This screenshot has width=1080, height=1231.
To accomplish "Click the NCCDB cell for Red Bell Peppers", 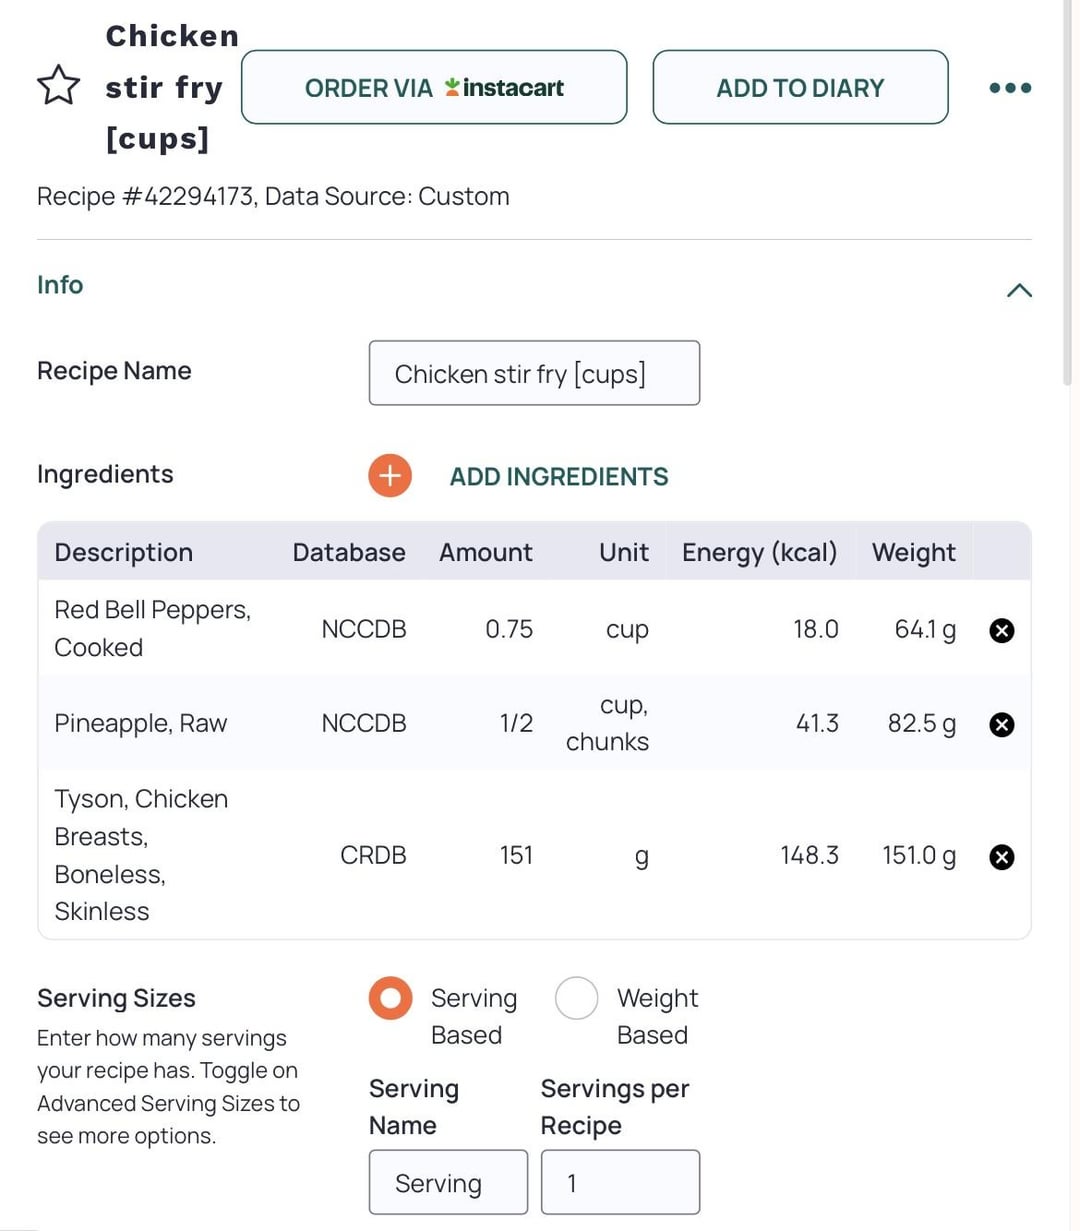I will click(364, 629).
